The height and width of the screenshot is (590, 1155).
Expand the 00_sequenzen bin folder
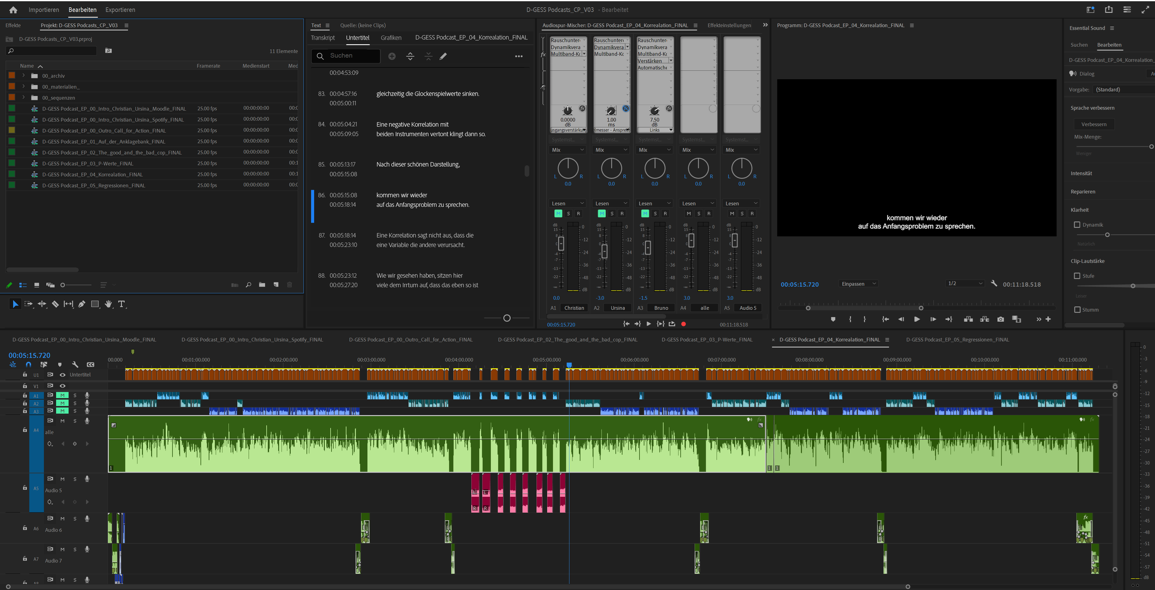click(x=23, y=97)
